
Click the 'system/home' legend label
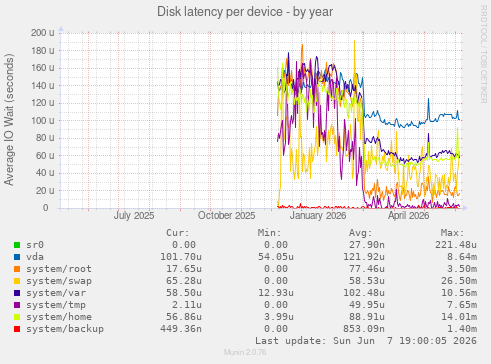(x=59, y=317)
